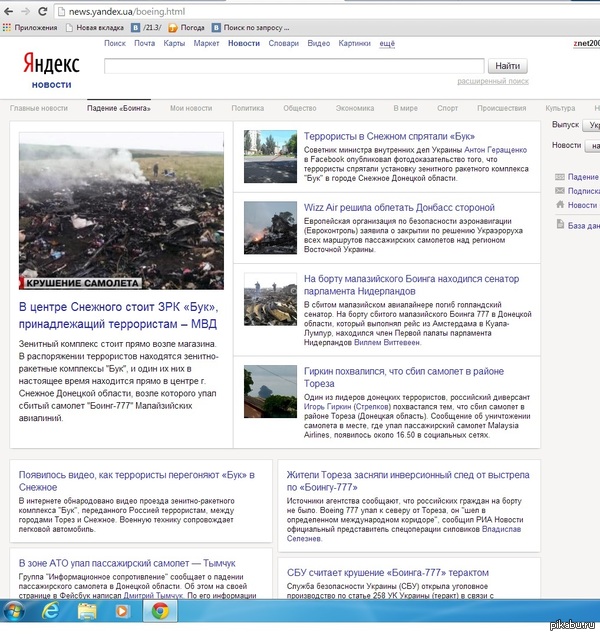This screenshot has height=636, width=600.
Task: Open the media player taskbar icon
Action: (x=122, y=610)
